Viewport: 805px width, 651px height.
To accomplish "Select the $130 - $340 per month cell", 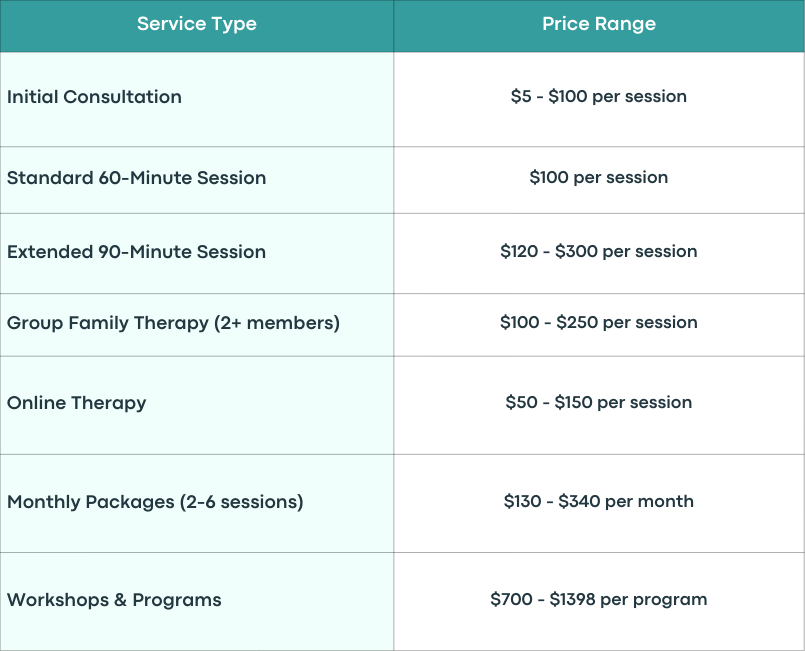I will (599, 501).
